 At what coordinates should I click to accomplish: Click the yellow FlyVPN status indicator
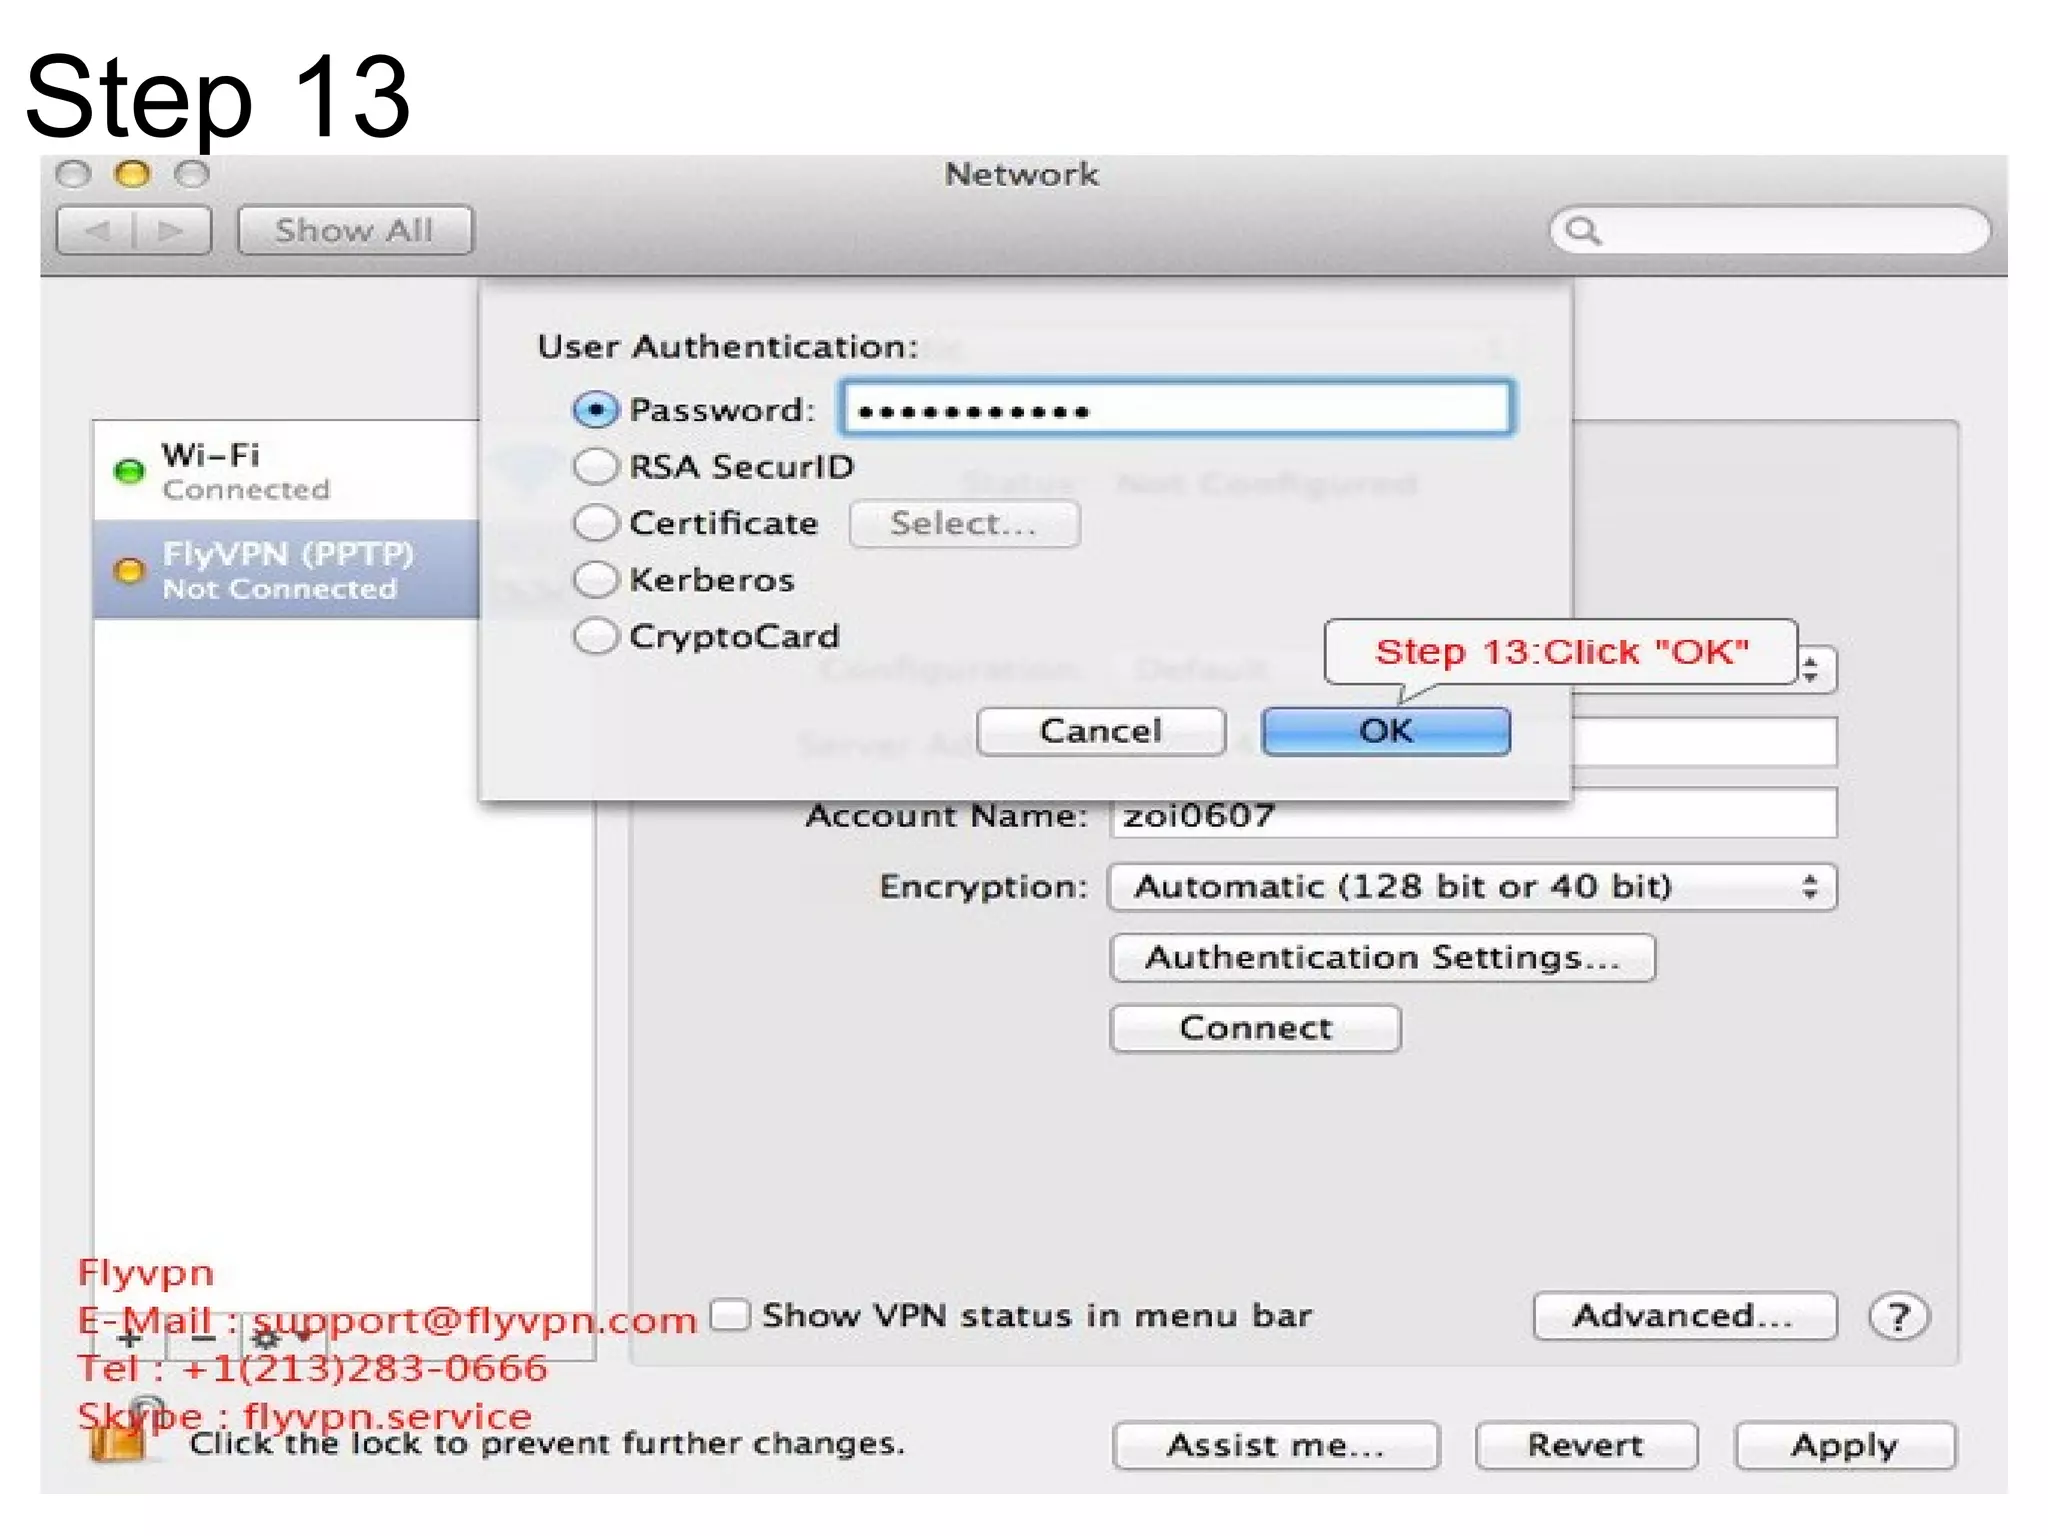[129, 571]
